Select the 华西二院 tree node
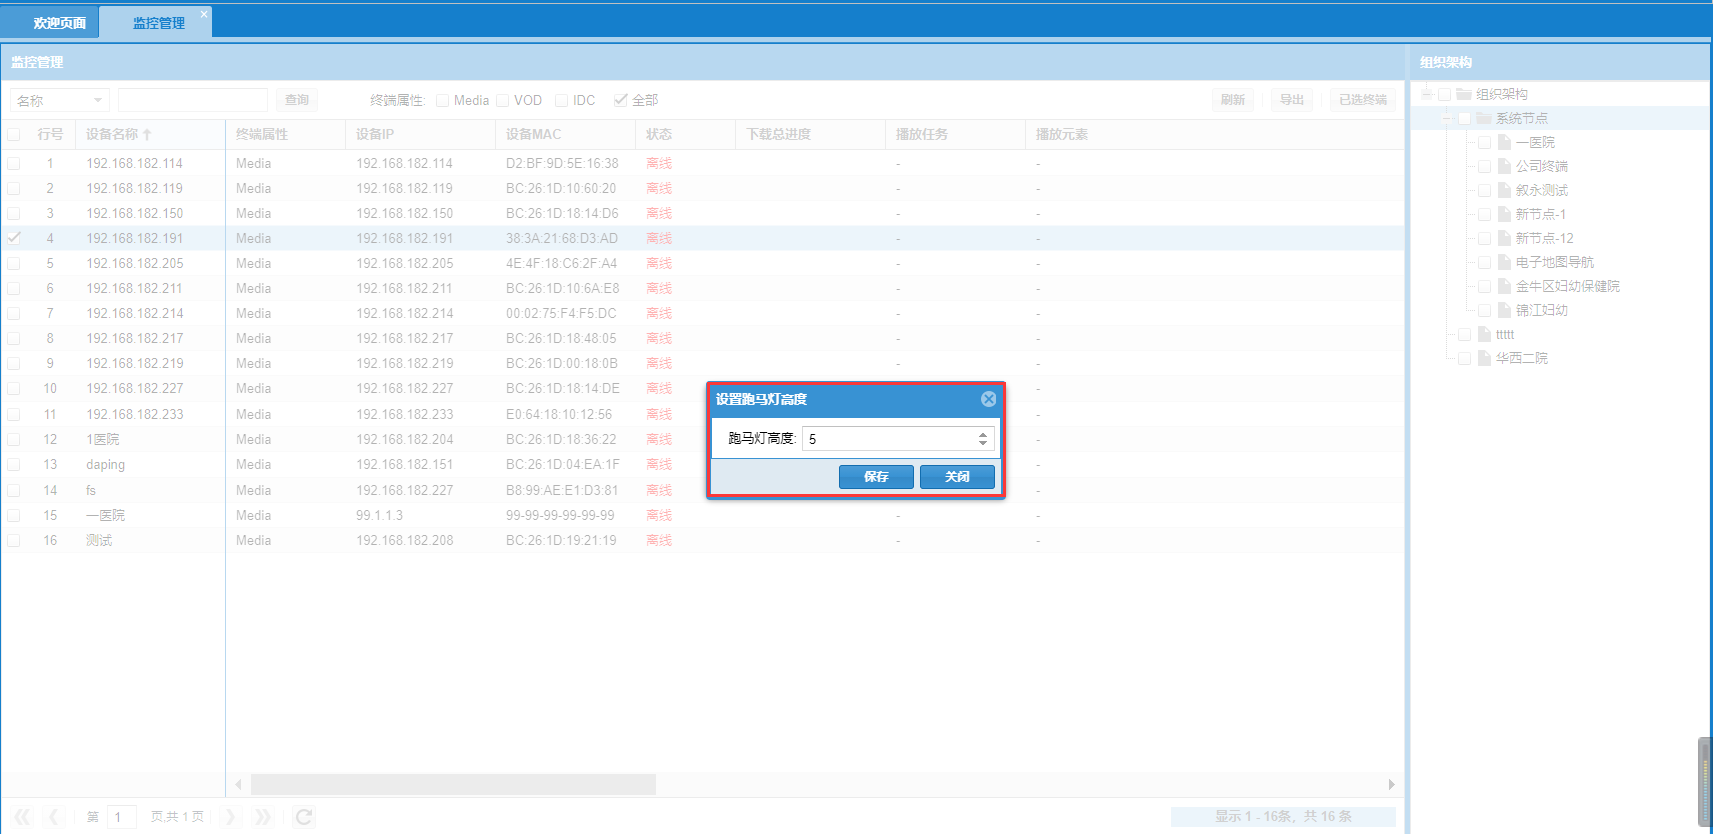Image resolution: width=1713 pixels, height=834 pixels. [x=1521, y=358]
